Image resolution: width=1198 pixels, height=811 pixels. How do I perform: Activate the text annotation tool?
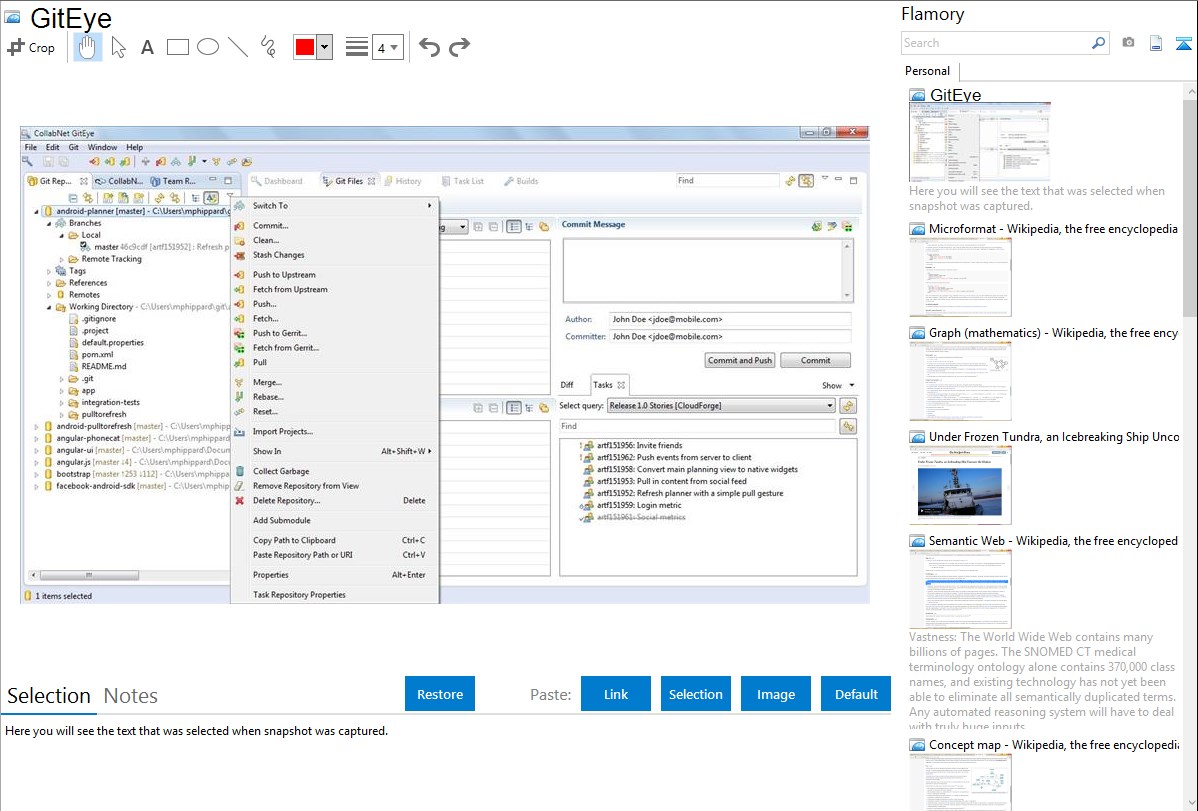pyautogui.click(x=147, y=47)
